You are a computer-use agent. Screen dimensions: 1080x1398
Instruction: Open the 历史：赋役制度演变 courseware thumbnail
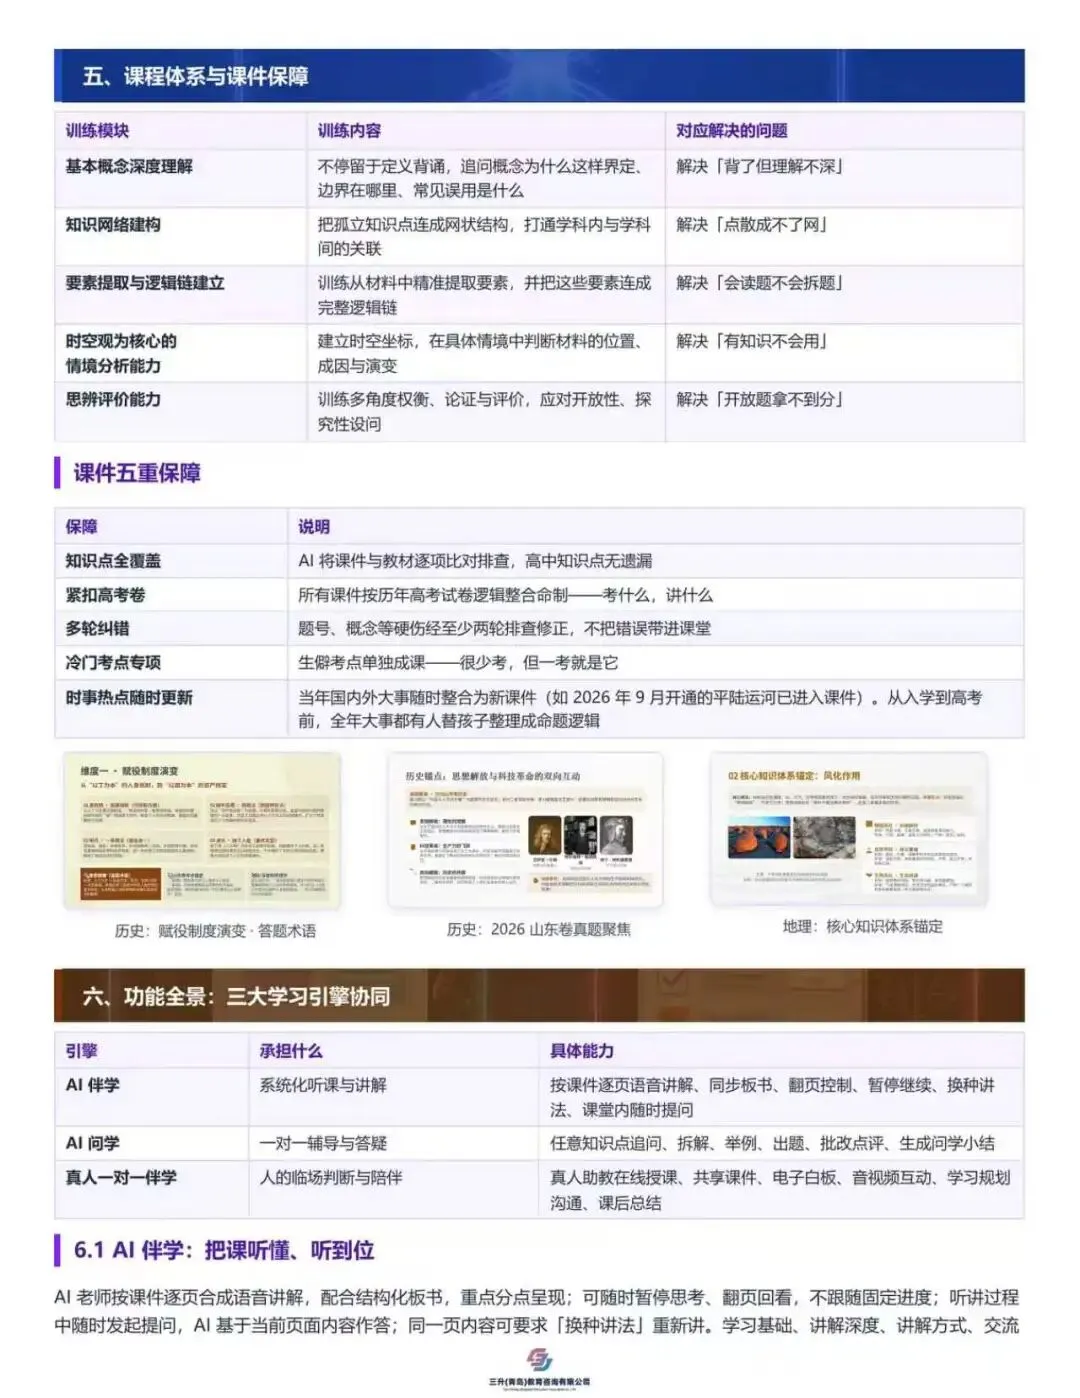click(202, 832)
